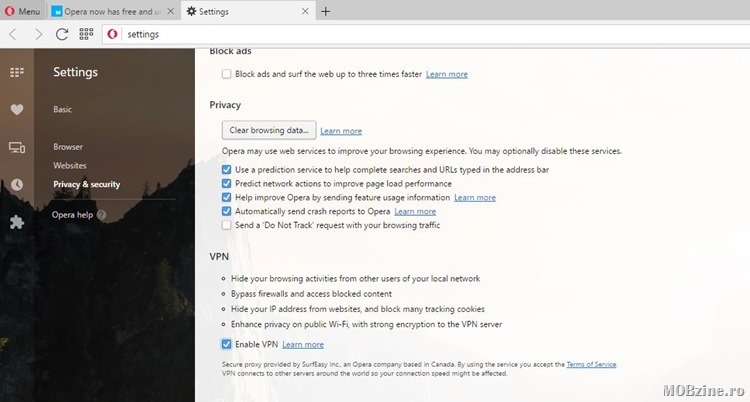Viewport: 750px width, 402px height.
Task: Enable Block ads checkbox
Action: pyautogui.click(x=226, y=74)
